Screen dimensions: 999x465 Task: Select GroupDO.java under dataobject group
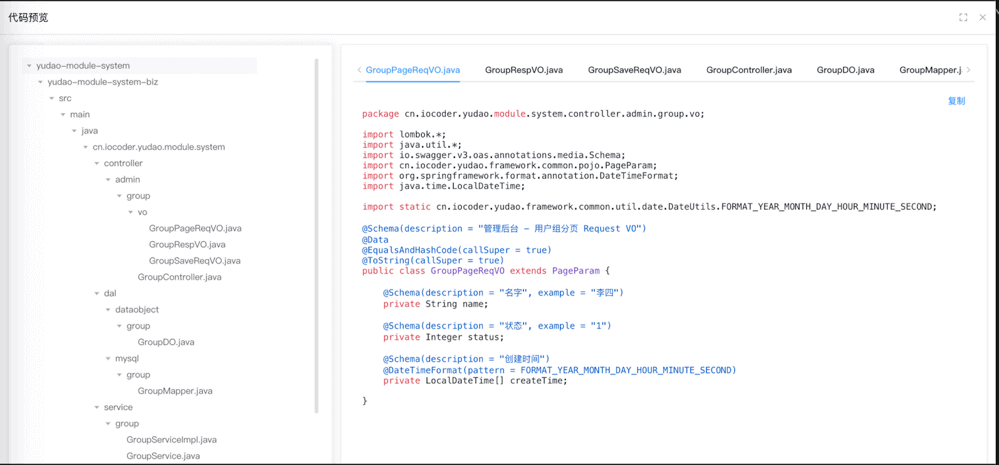click(x=166, y=342)
